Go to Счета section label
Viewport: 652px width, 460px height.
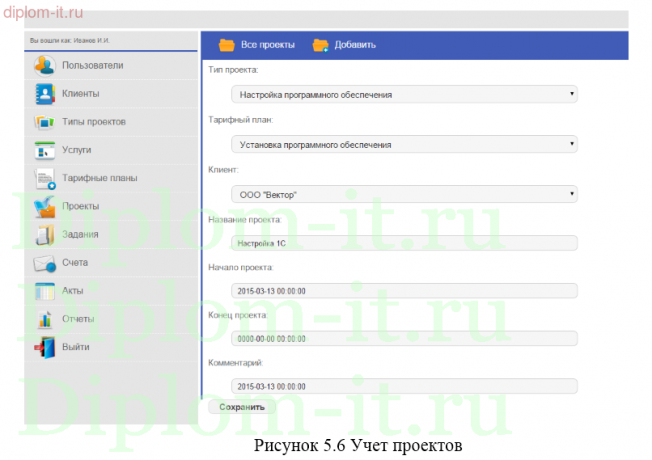(75, 262)
